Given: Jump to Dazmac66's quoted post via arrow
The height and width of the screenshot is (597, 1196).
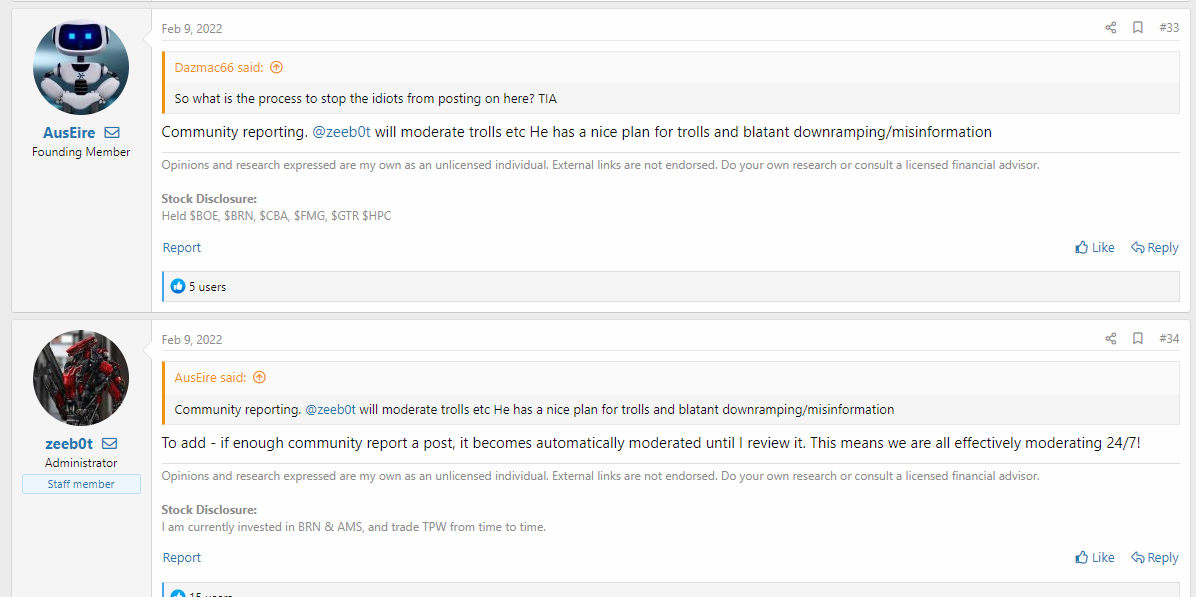Looking at the screenshot, I should (276, 67).
